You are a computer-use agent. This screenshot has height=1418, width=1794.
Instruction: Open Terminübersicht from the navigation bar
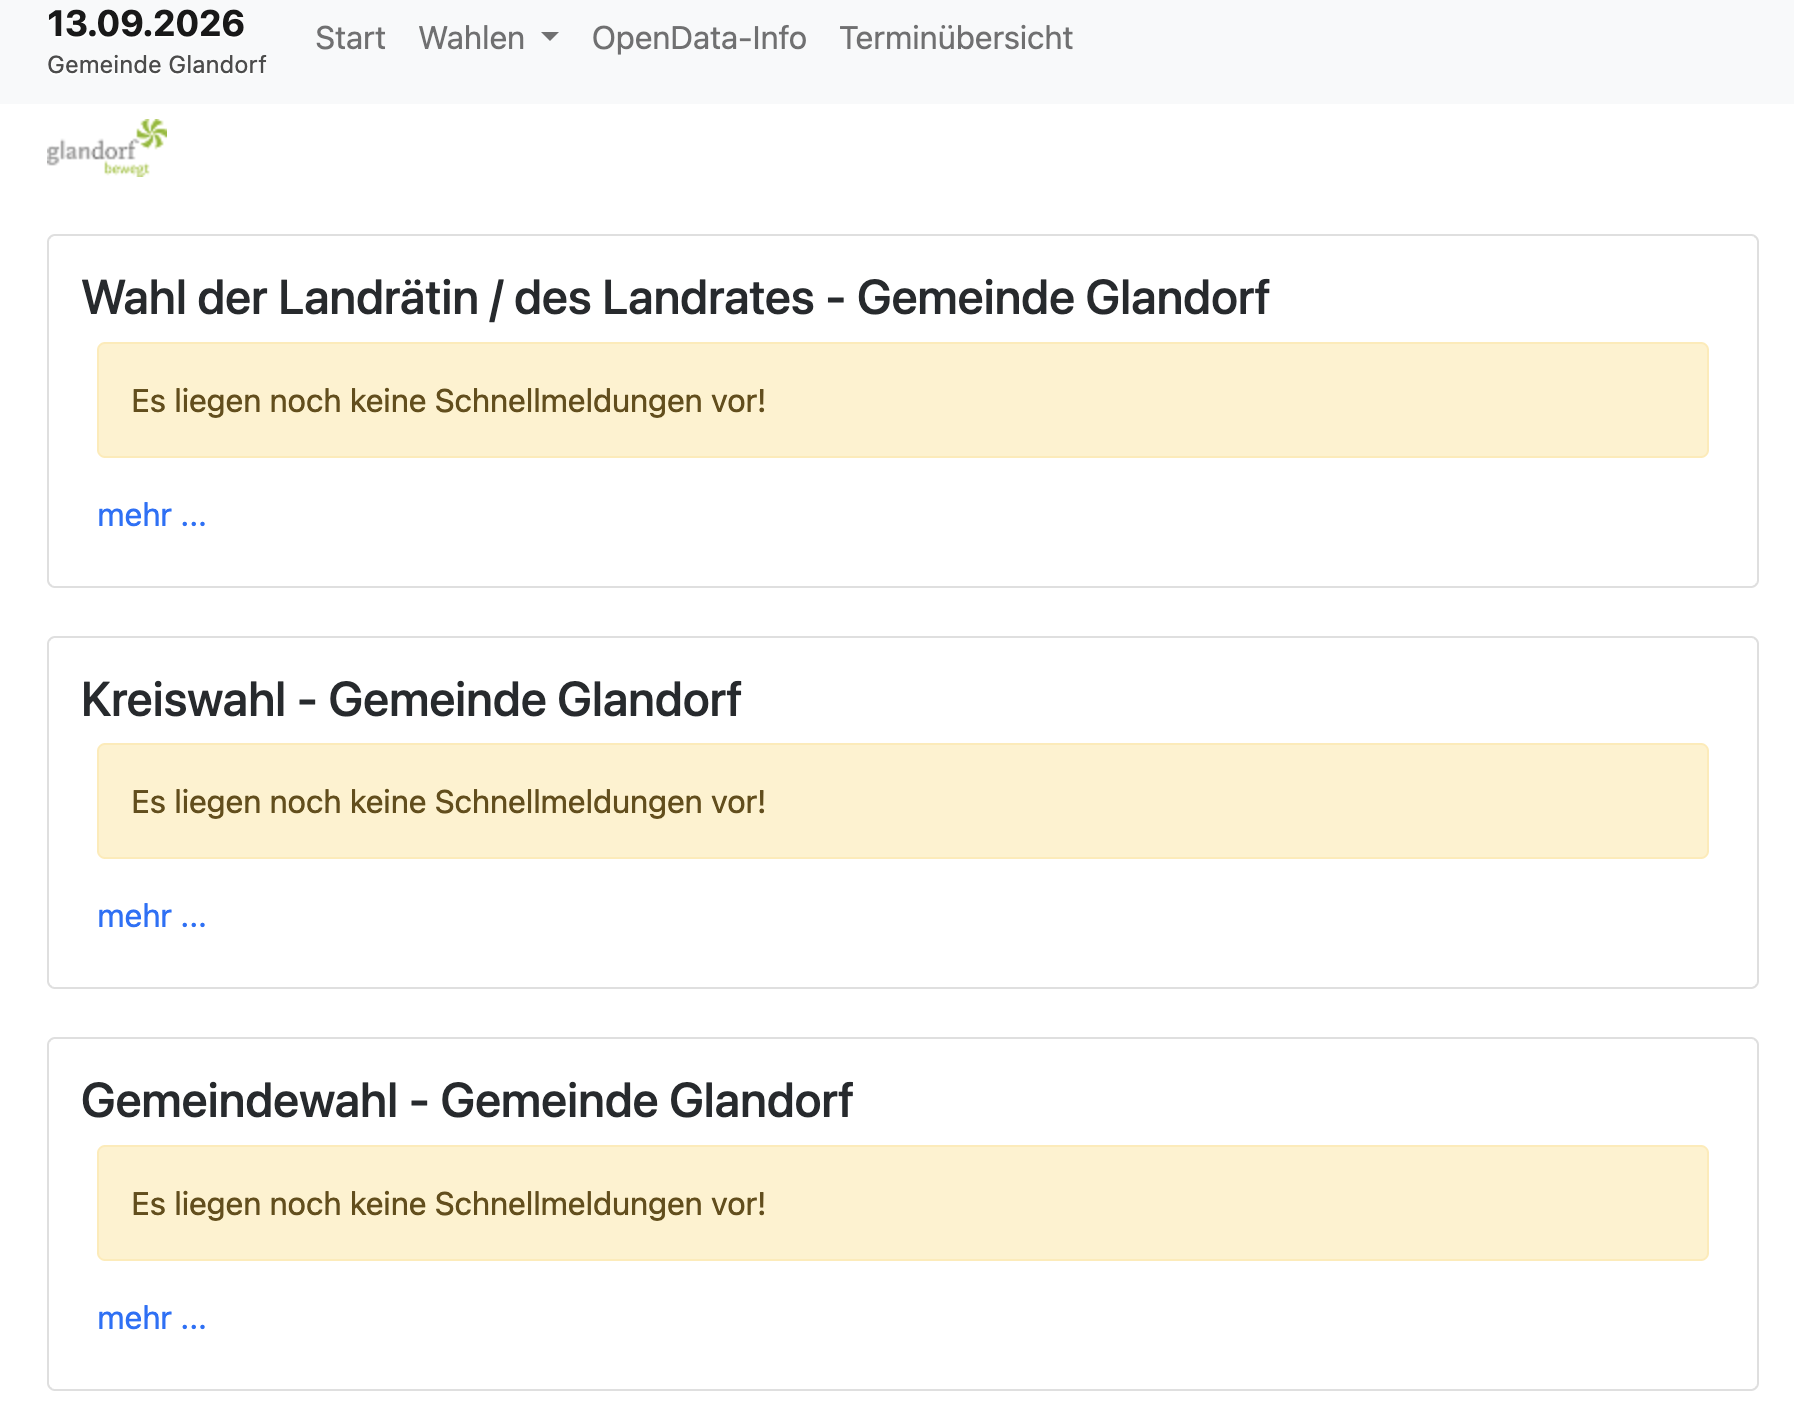[956, 38]
